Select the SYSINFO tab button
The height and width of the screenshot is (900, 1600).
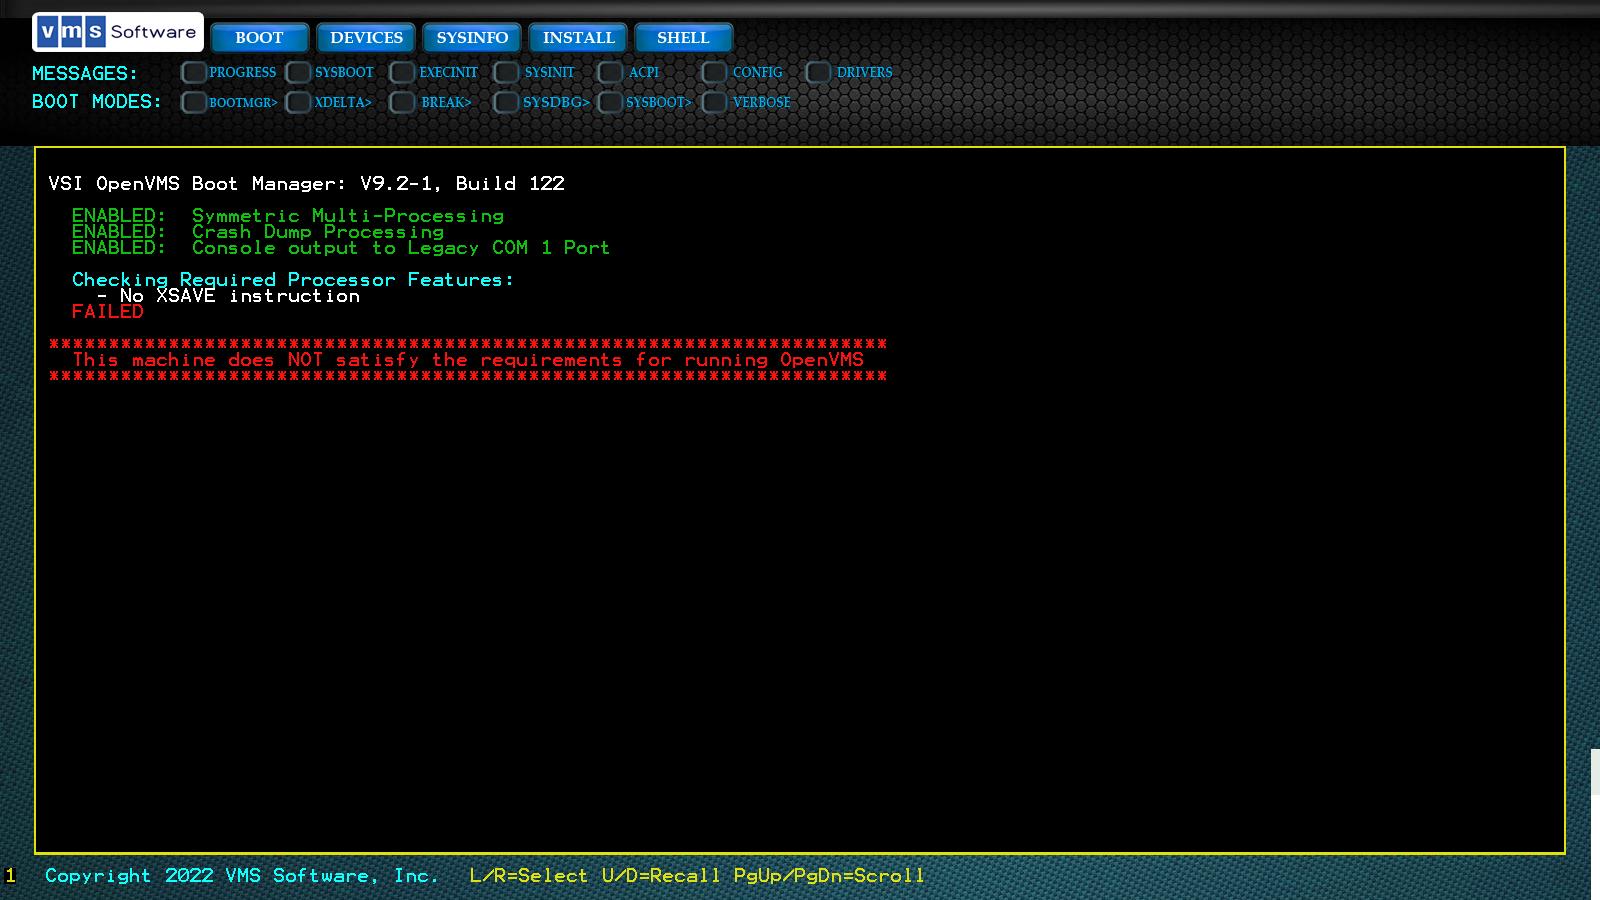472,38
